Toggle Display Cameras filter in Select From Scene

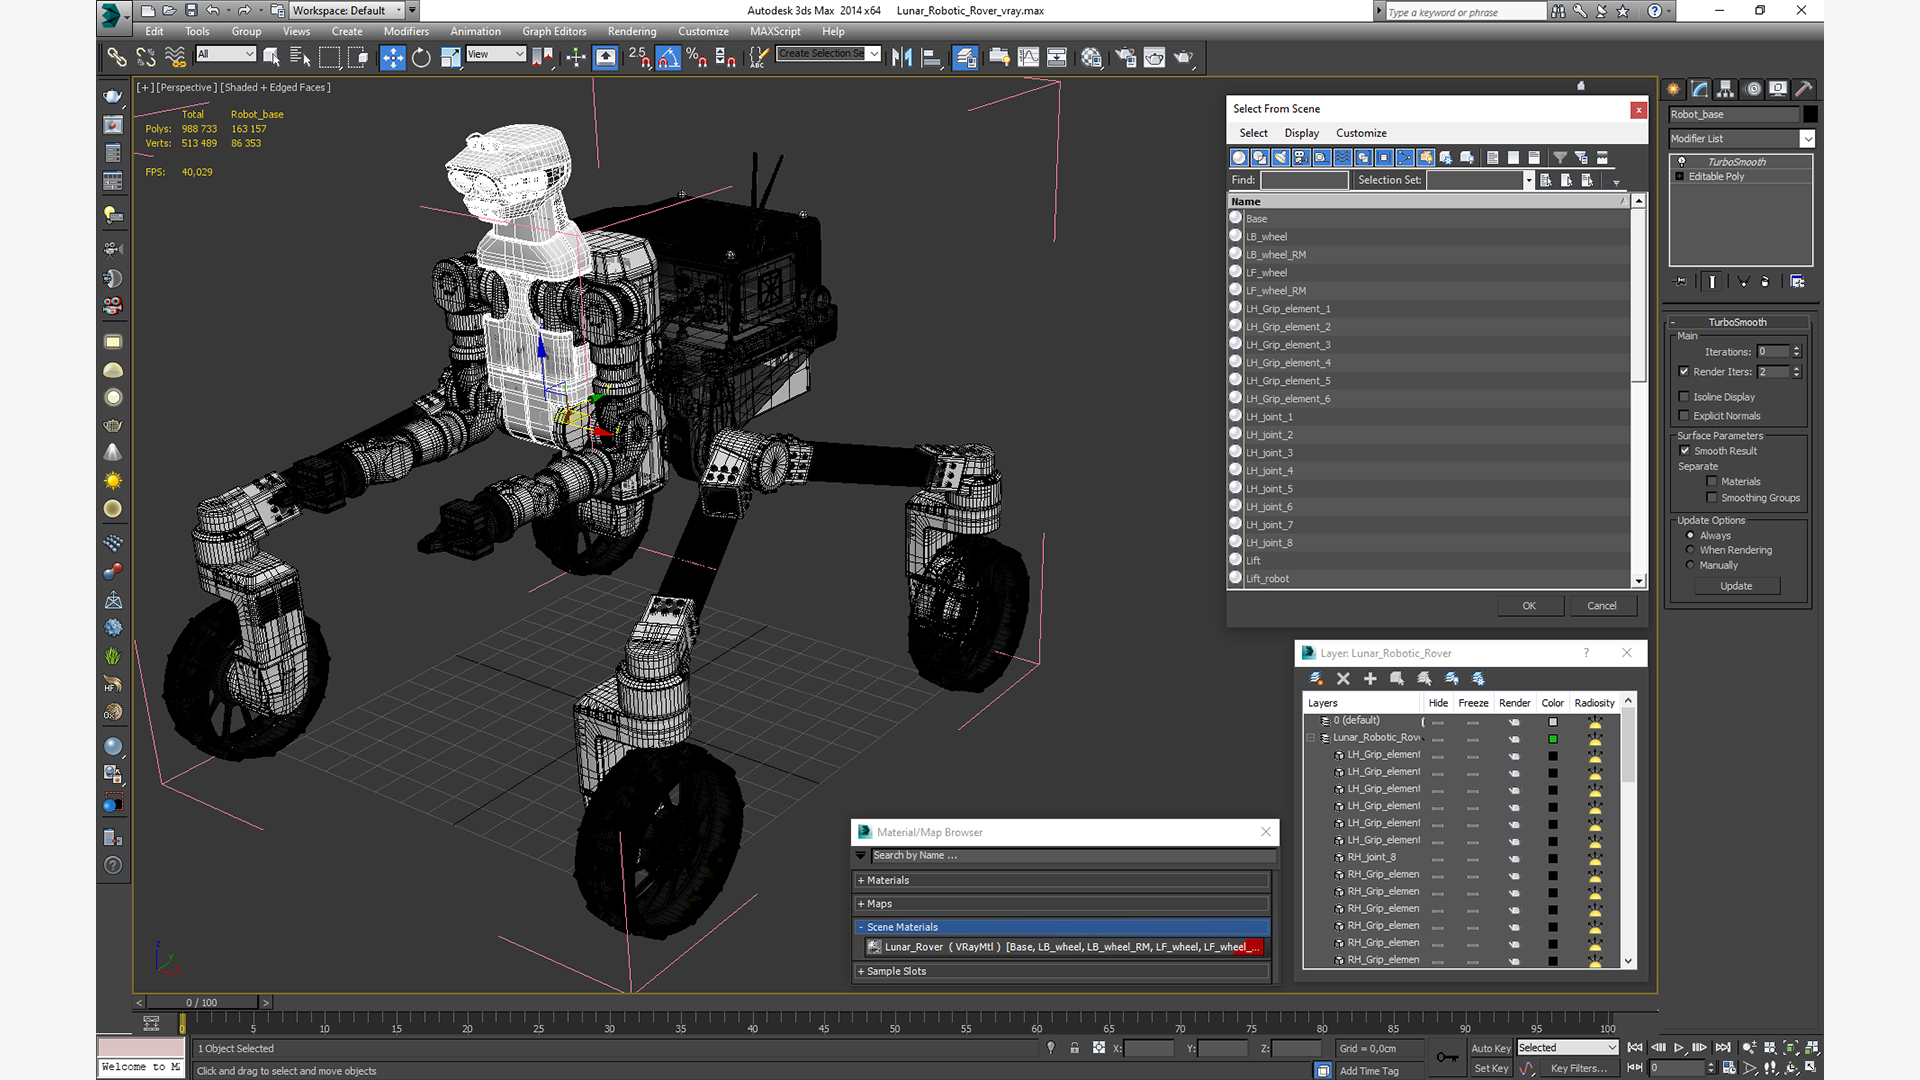[1301, 158]
